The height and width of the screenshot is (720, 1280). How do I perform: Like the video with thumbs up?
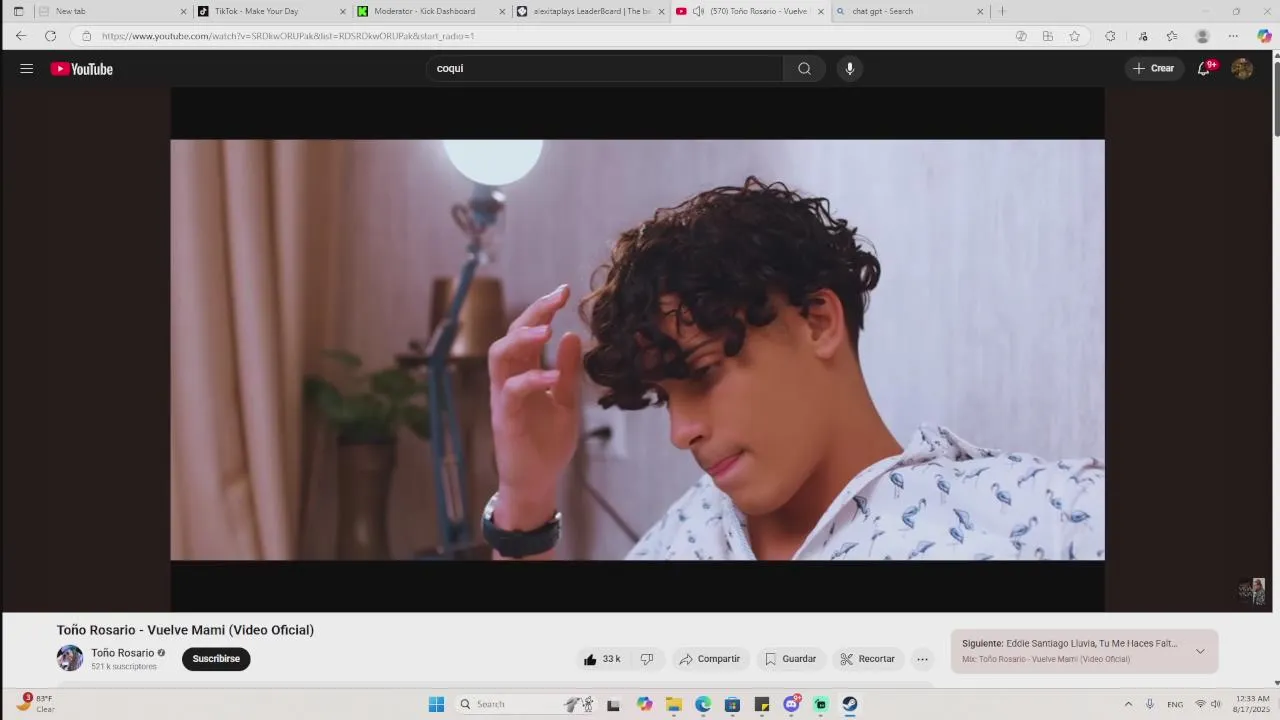(602, 659)
